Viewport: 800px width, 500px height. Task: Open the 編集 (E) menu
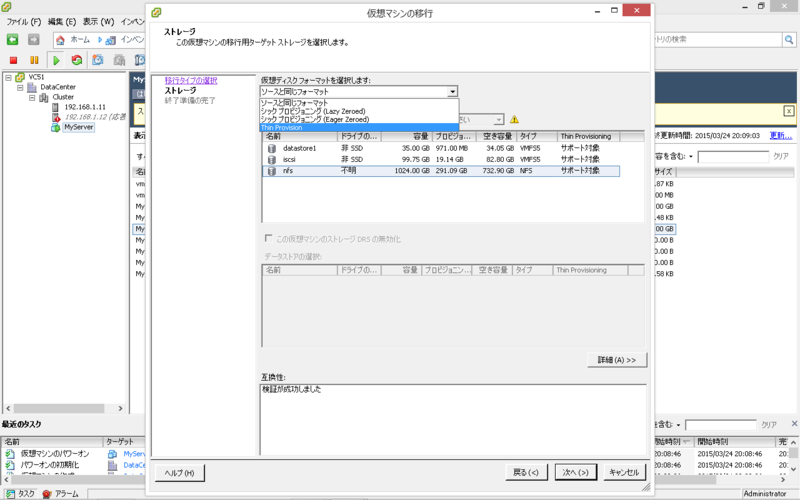62,21
